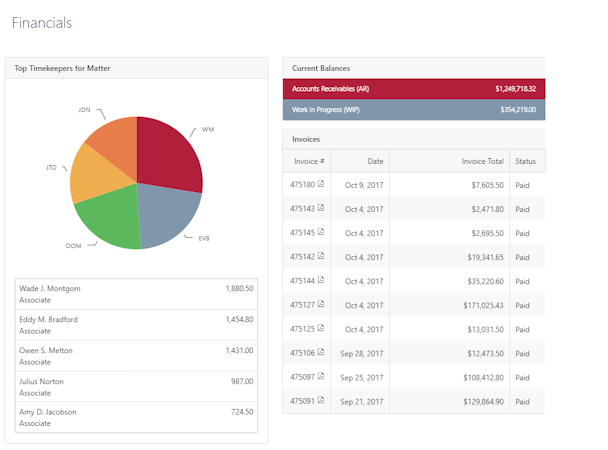Select Eddy M. Bradford timekeeper row

point(136,325)
